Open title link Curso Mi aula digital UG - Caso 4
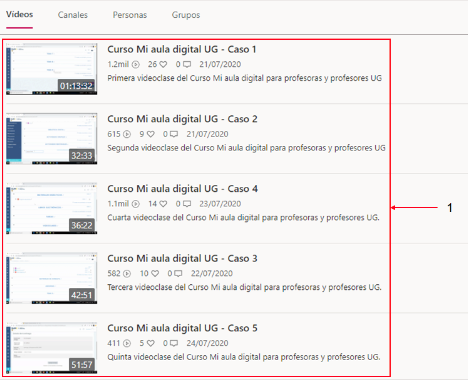This screenshot has height=382, width=468. [182, 189]
